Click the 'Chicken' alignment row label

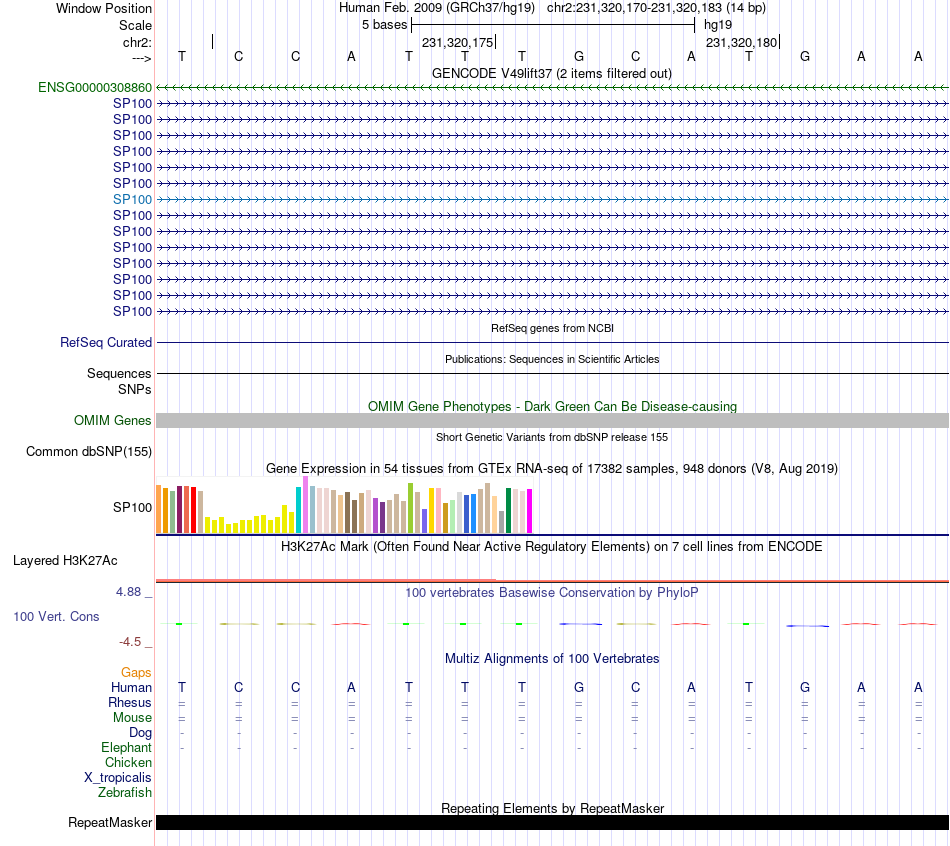[128, 762]
